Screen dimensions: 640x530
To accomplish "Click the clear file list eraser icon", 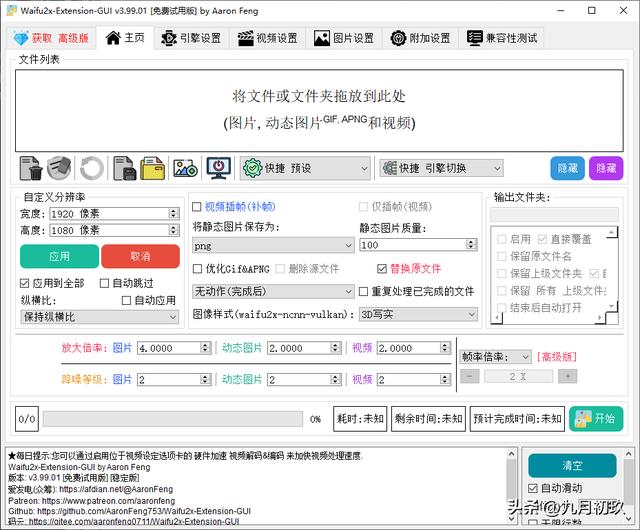I will [59, 168].
